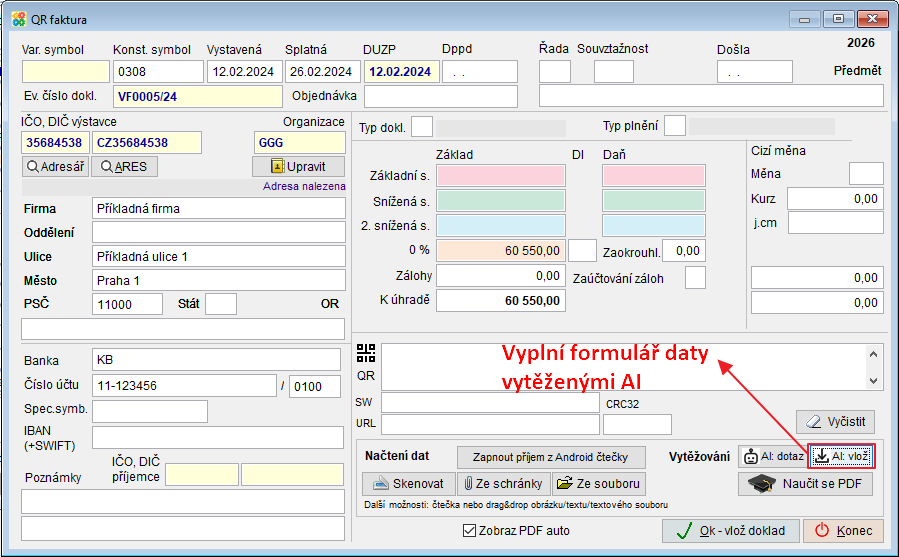Screen dimensions: 899x557
Task: Click the Zaúčtování záloh box
Action: coord(695,278)
